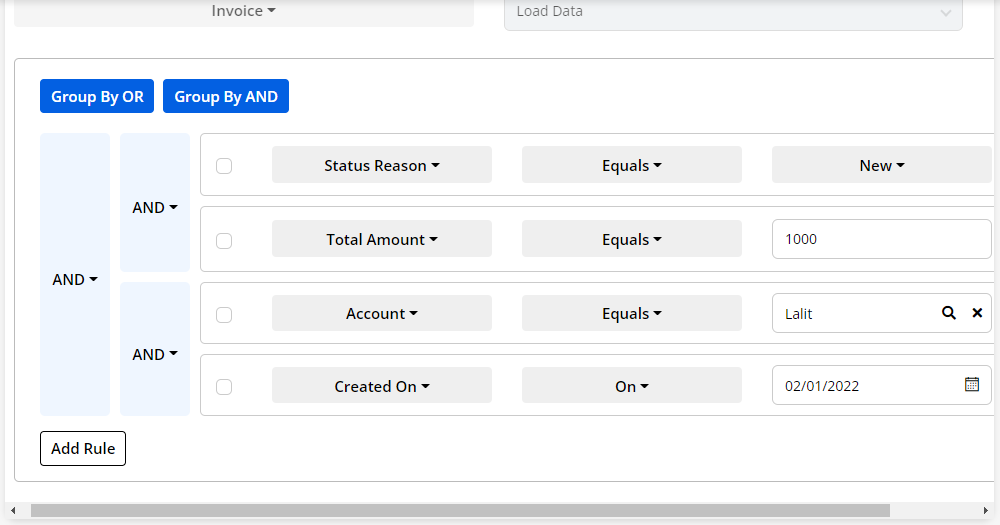
Task: Click the search icon in Account field
Action: [x=949, y=313]
